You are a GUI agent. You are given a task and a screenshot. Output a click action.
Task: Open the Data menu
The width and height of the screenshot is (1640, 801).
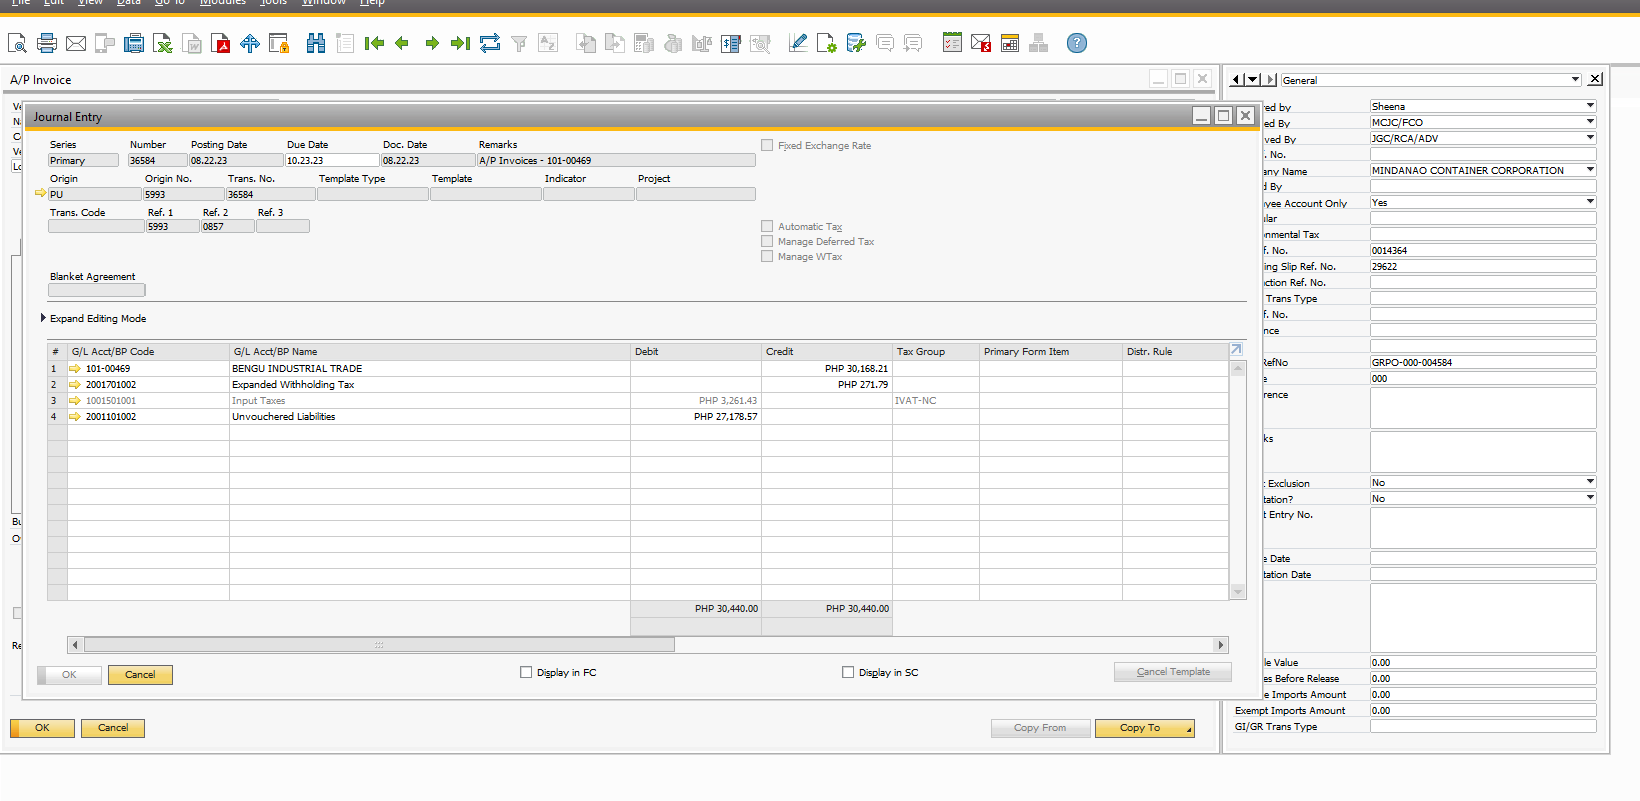(x=129, y=3)
